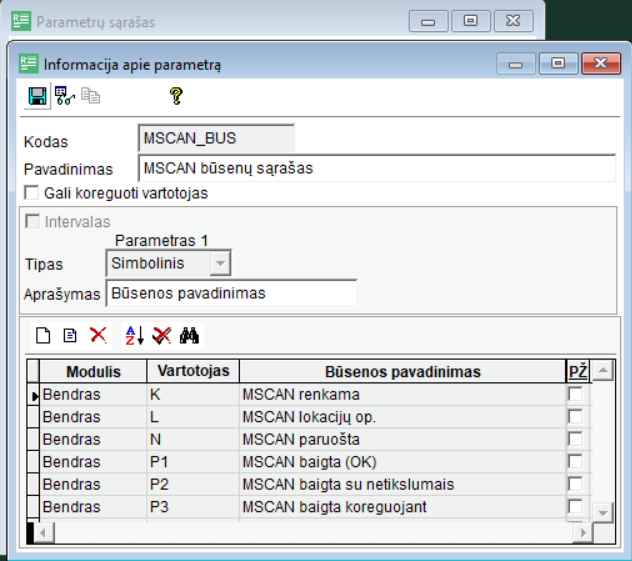The image size is (632, 561).
Task: Tick the PŽ checkbox for MSCAN renkama
Action: (x=575, y=395)
